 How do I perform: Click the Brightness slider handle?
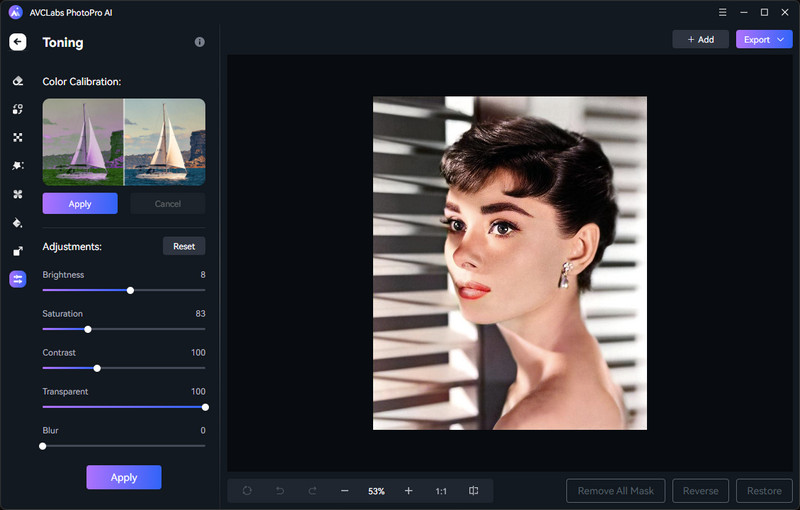pyautogui.click(x=130, y=290)
